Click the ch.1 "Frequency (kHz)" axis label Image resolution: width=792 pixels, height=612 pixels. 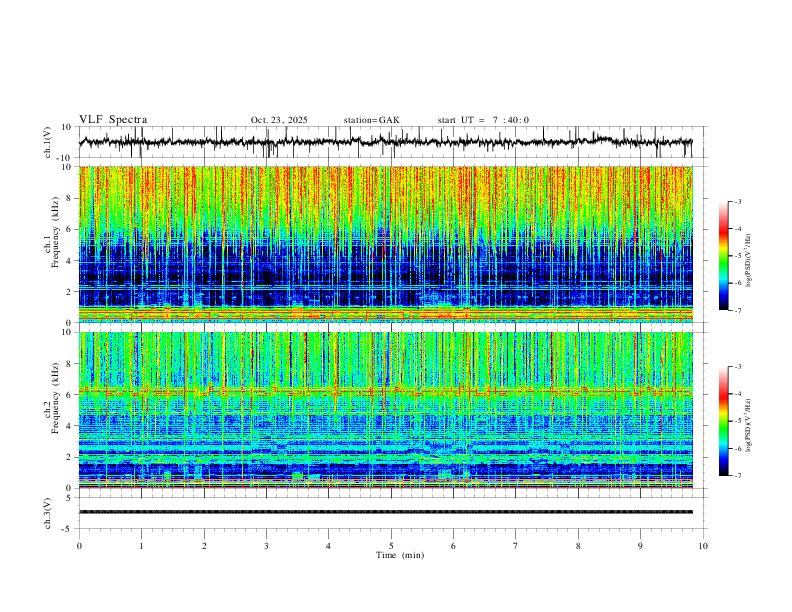click(55, 233)
